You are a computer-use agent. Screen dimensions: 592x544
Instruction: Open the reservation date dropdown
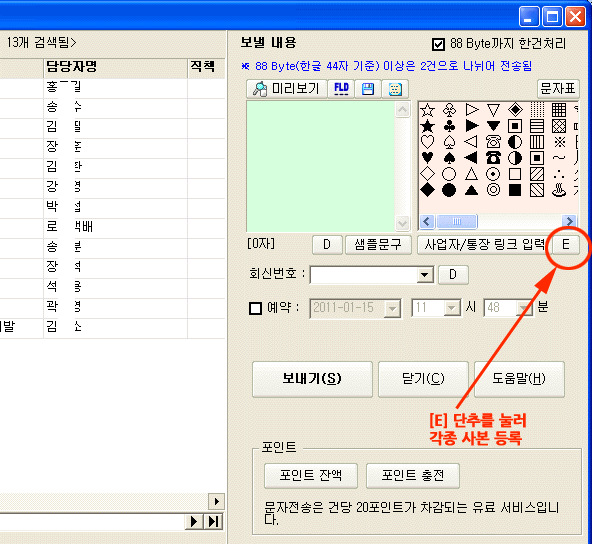(x=392, y=309)
